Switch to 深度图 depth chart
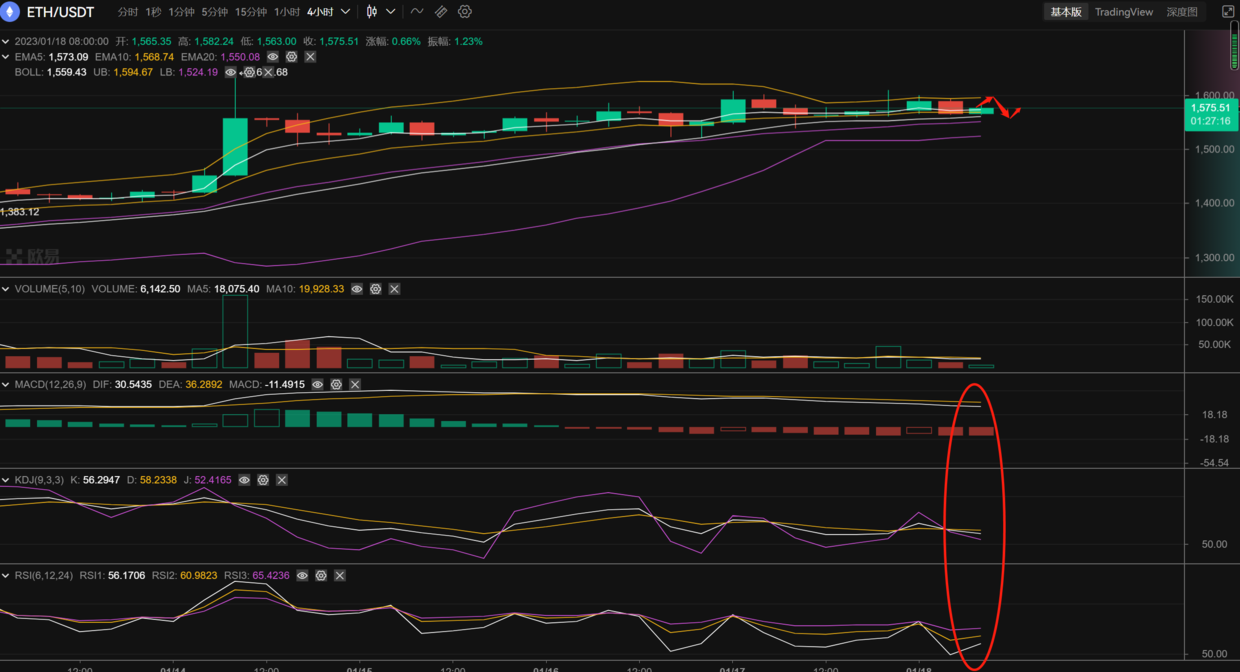The width and height of the screenshot is (1240, 672). (1182, 12)
